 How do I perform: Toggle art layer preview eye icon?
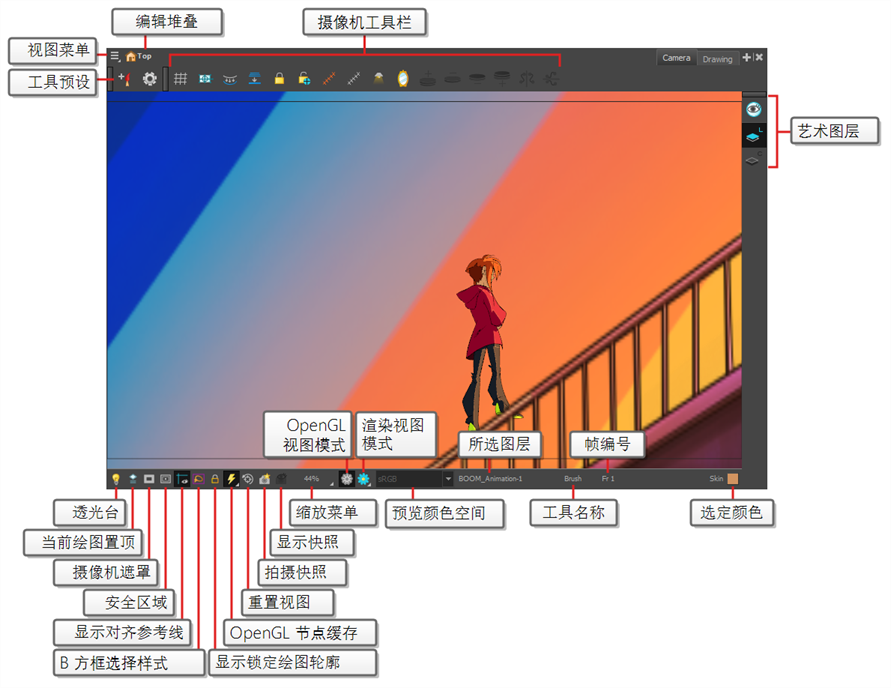point(754,108)
